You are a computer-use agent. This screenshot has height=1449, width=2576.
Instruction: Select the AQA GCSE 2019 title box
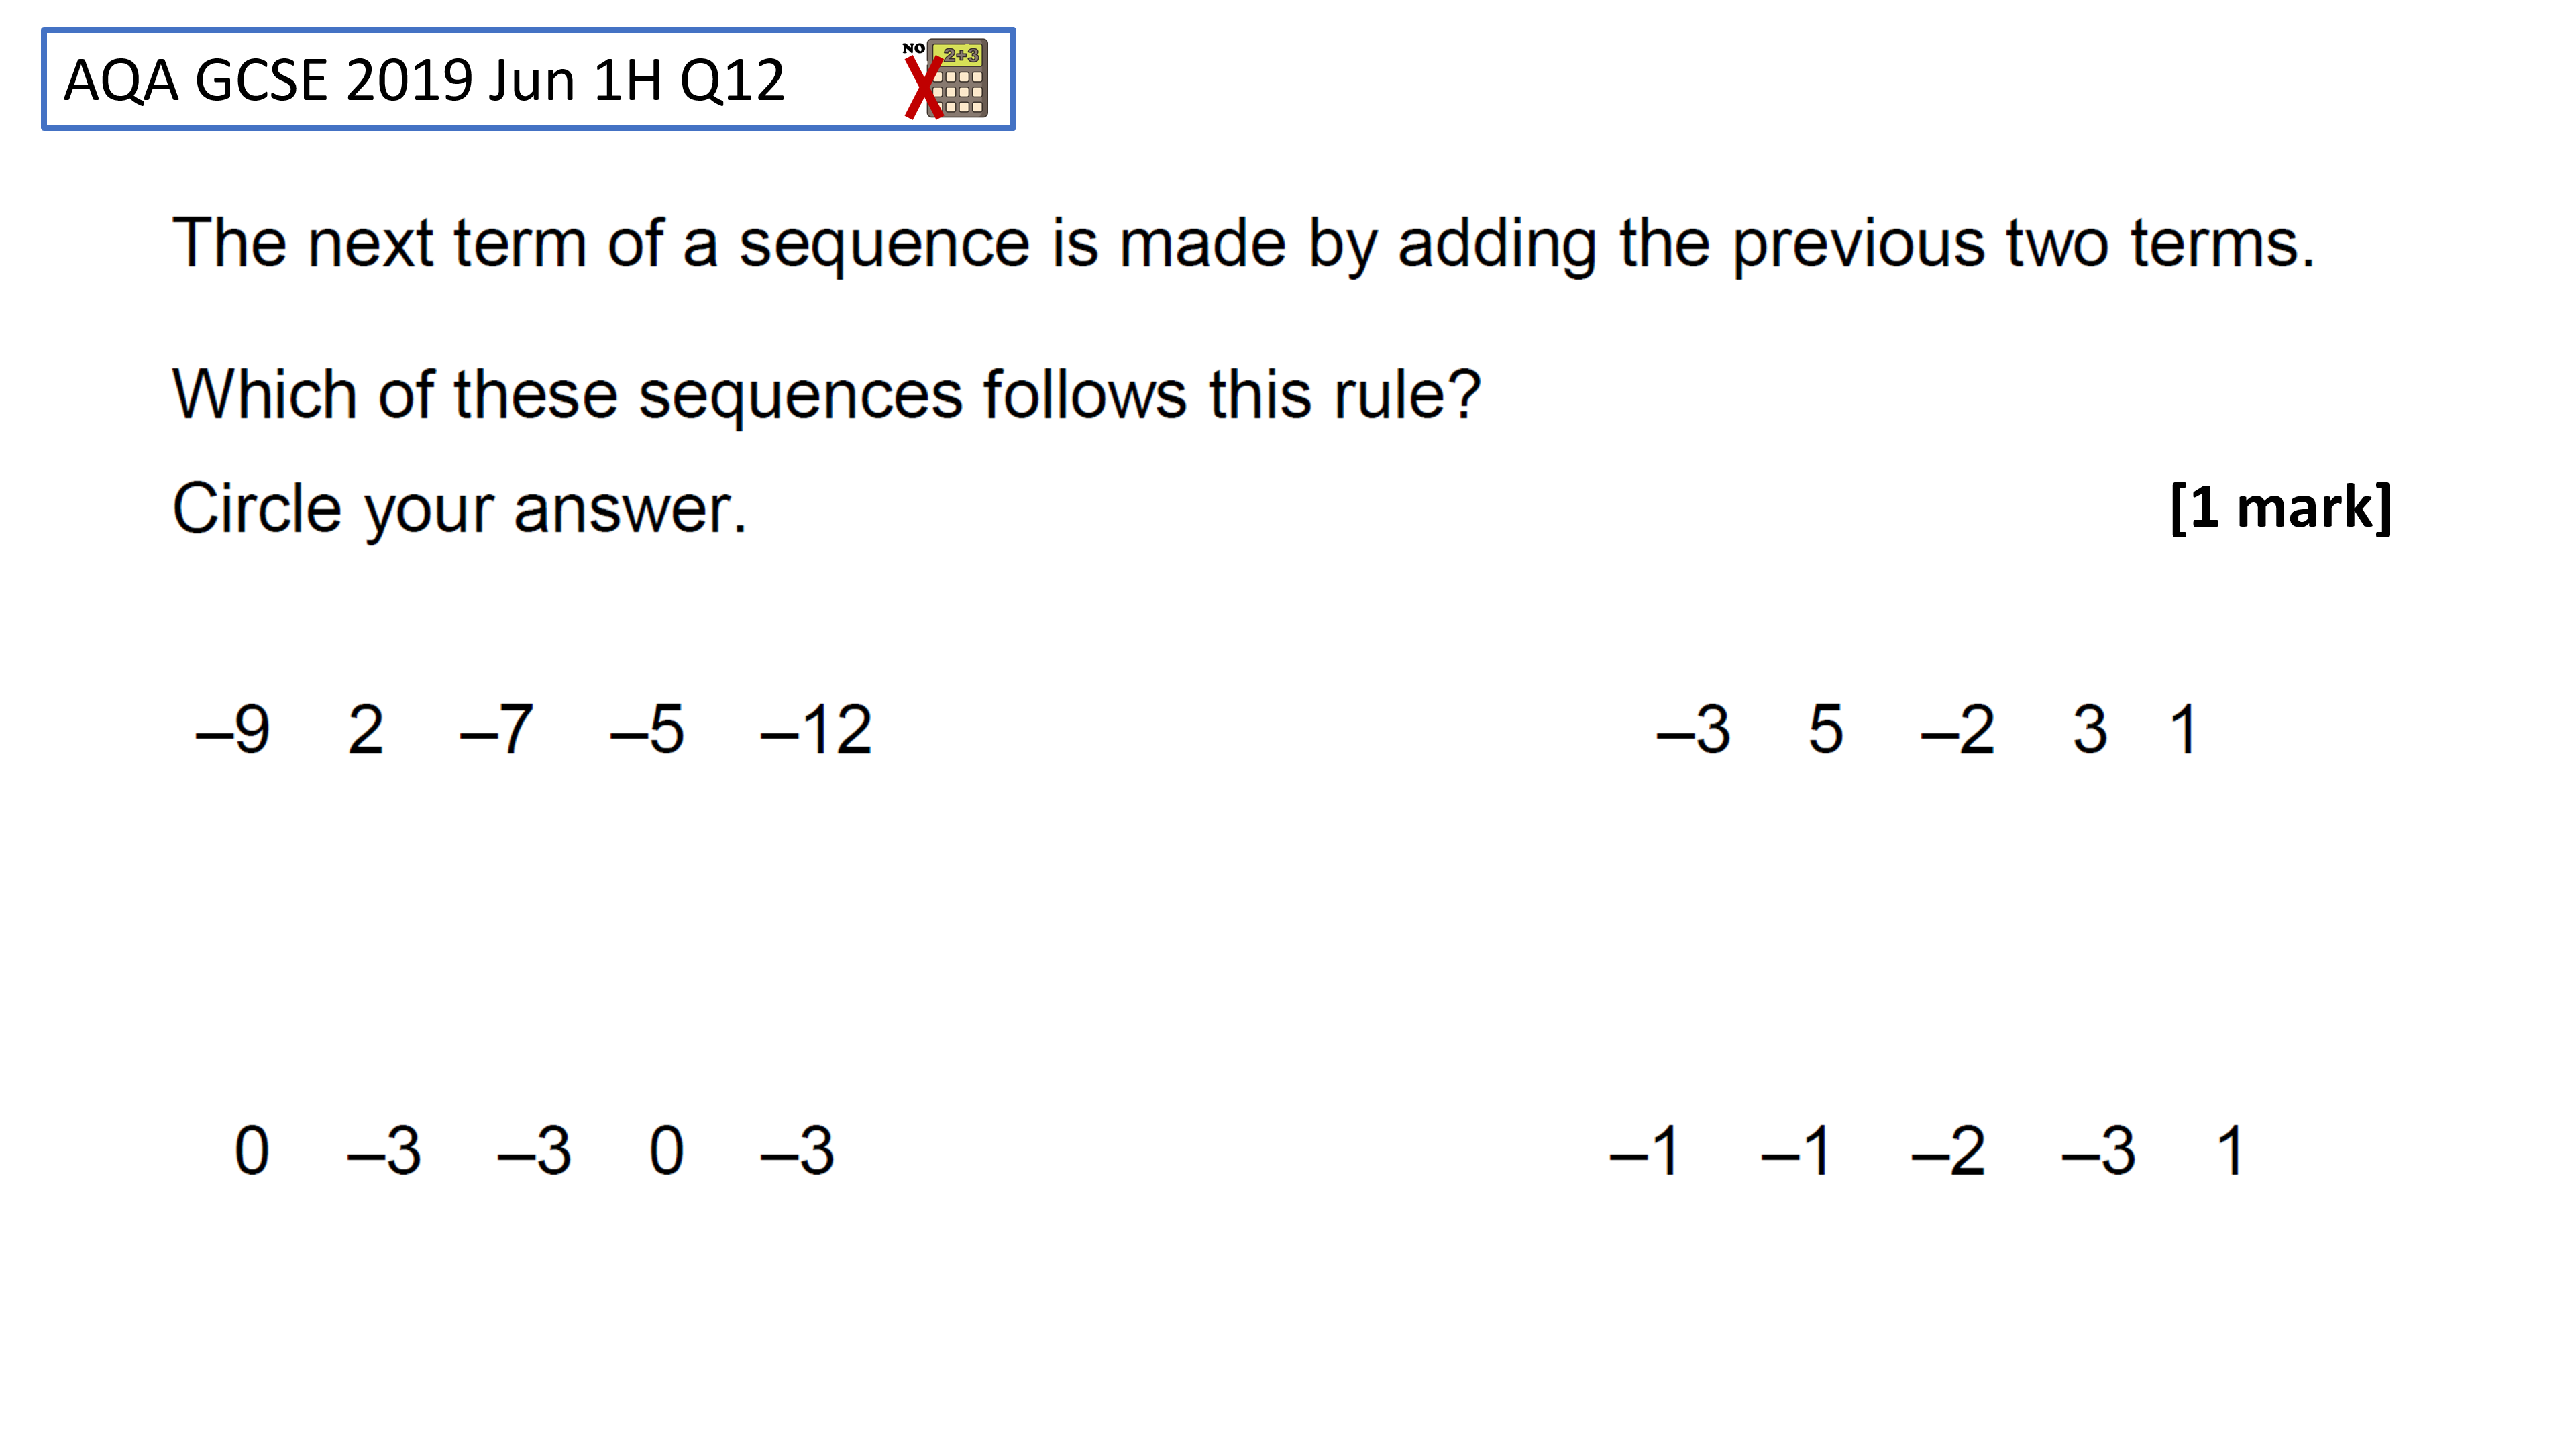click(528, 79)
